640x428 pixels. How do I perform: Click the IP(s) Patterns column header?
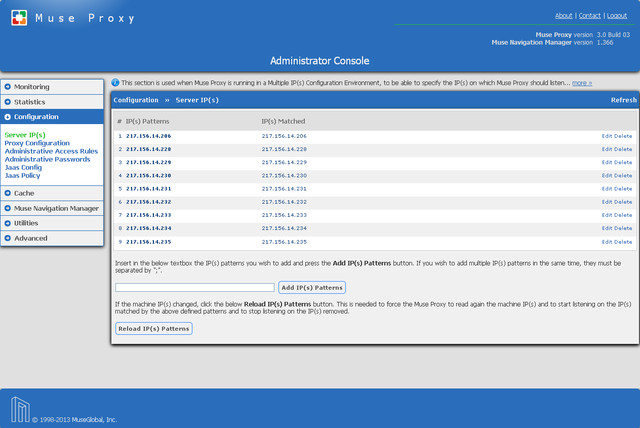point(147,121)
